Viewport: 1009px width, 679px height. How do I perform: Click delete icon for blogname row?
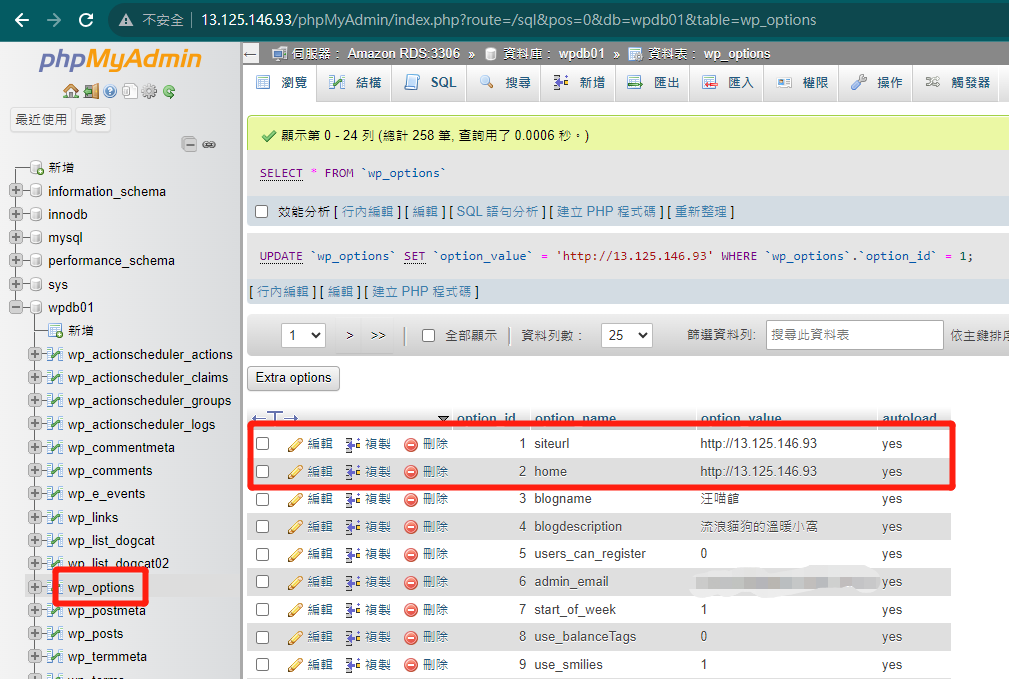coord(411,499)
